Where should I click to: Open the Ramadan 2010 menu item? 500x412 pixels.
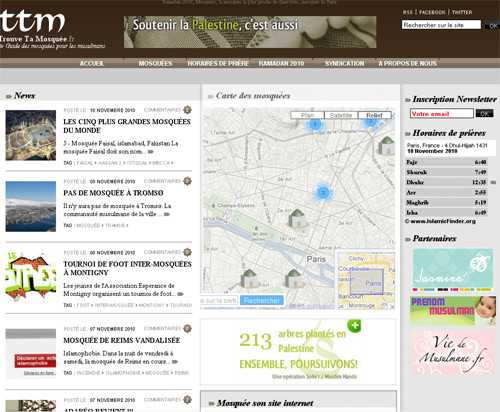(281, 63)
